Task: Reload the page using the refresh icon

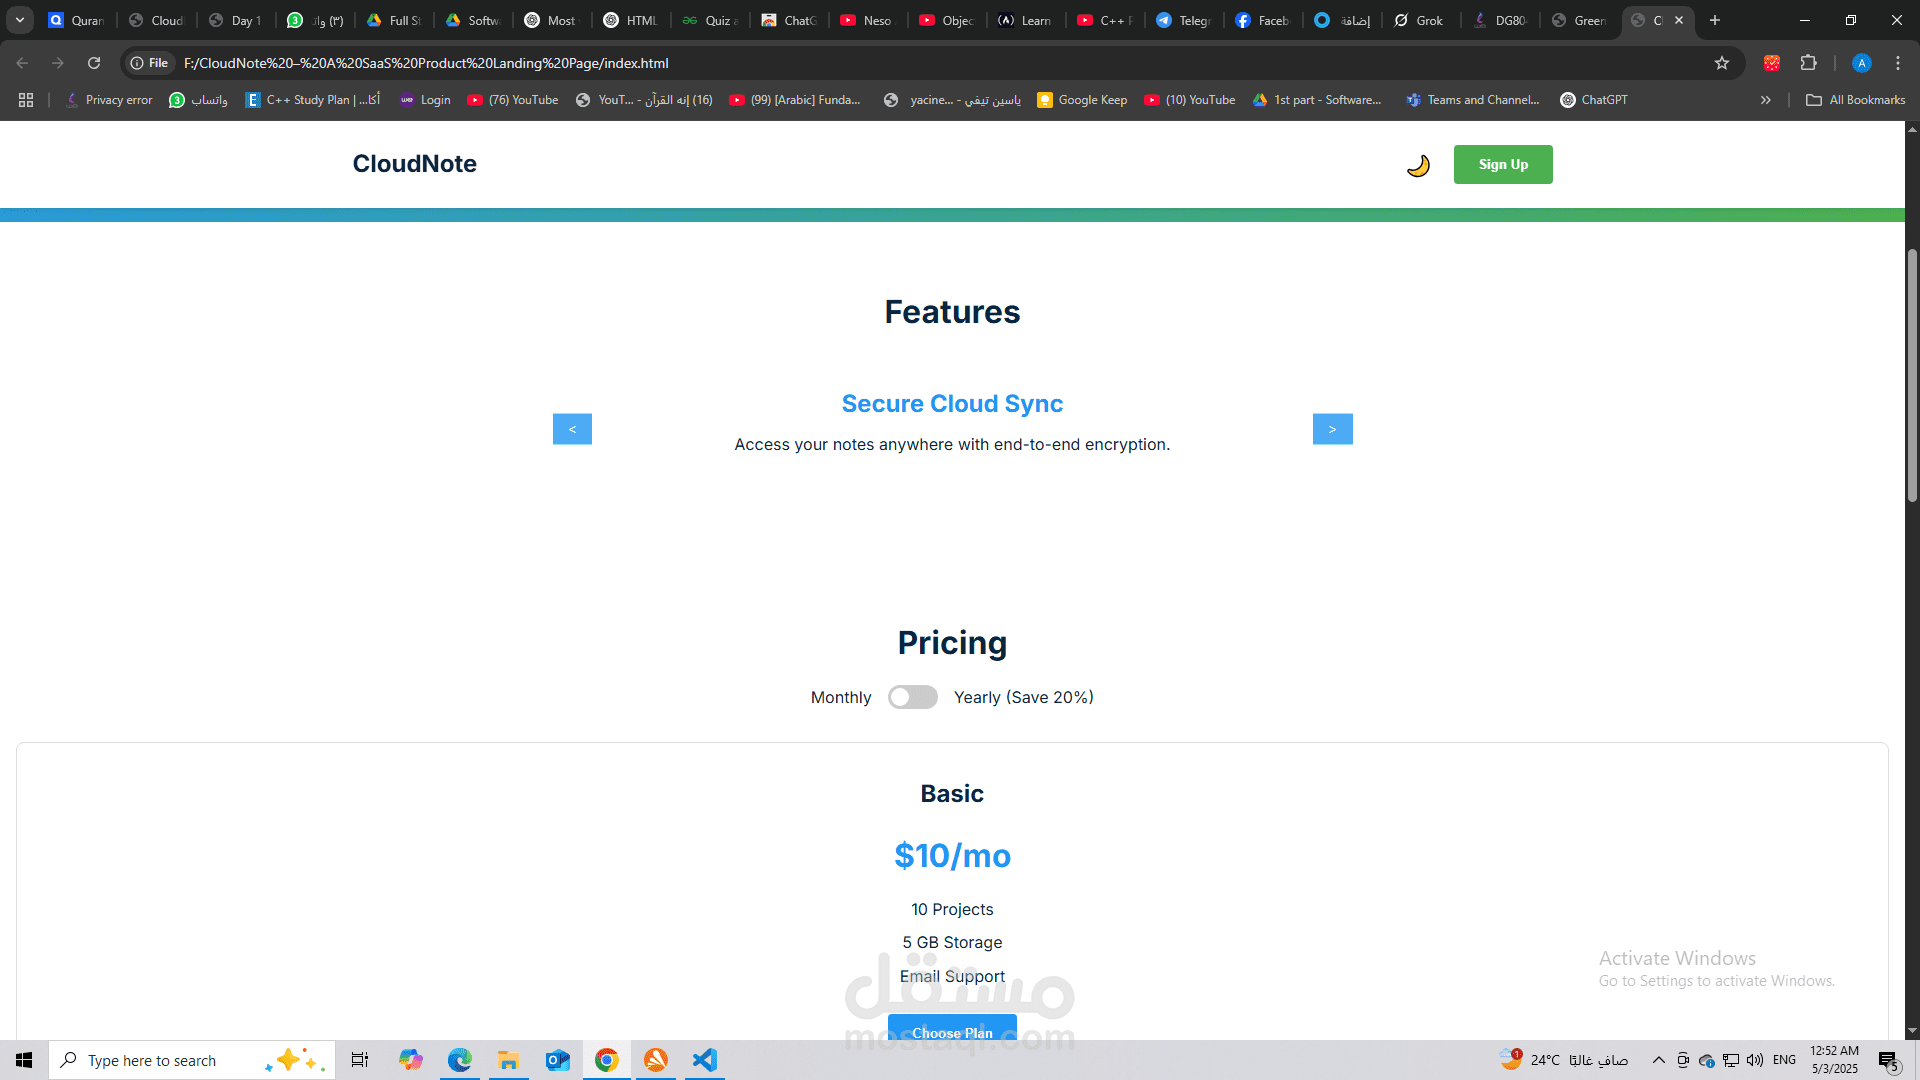Action: pos(93,62)
